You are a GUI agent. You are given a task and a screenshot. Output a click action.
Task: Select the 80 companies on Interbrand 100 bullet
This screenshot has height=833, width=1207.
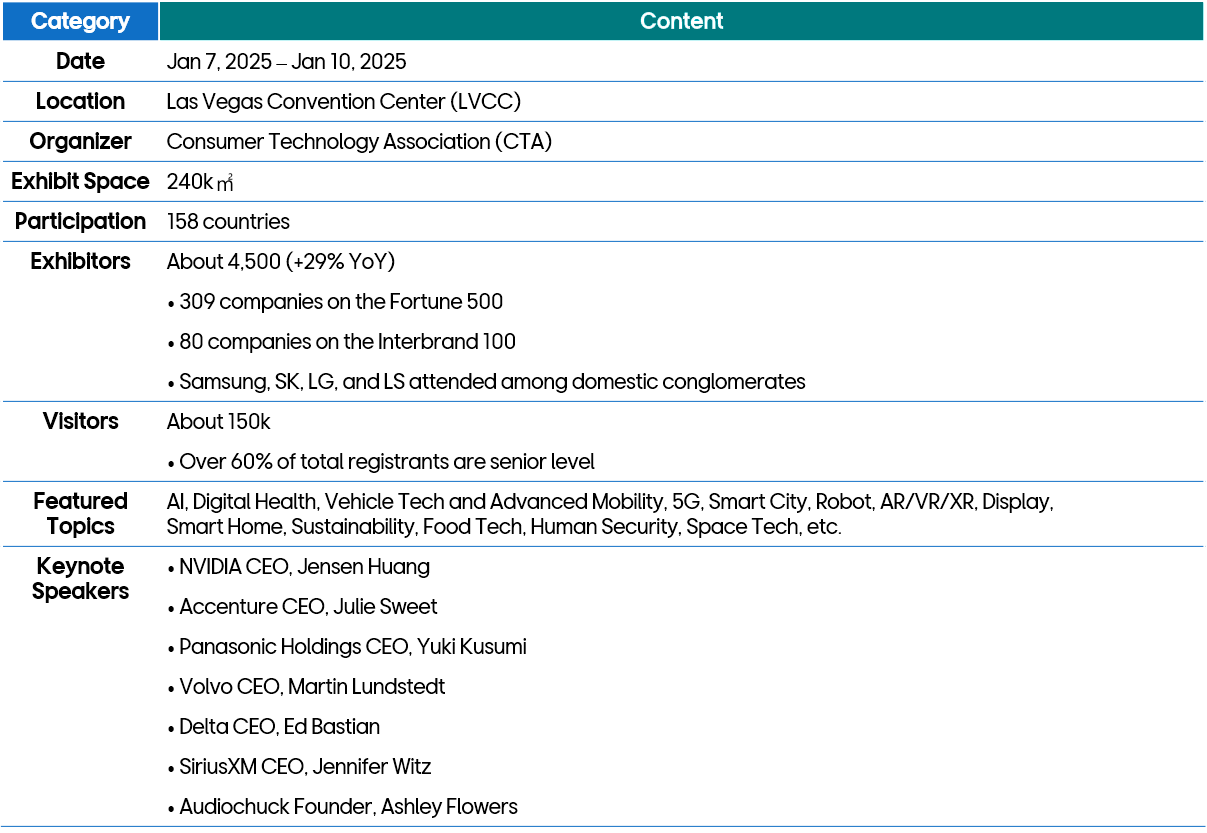pos(346,342)
